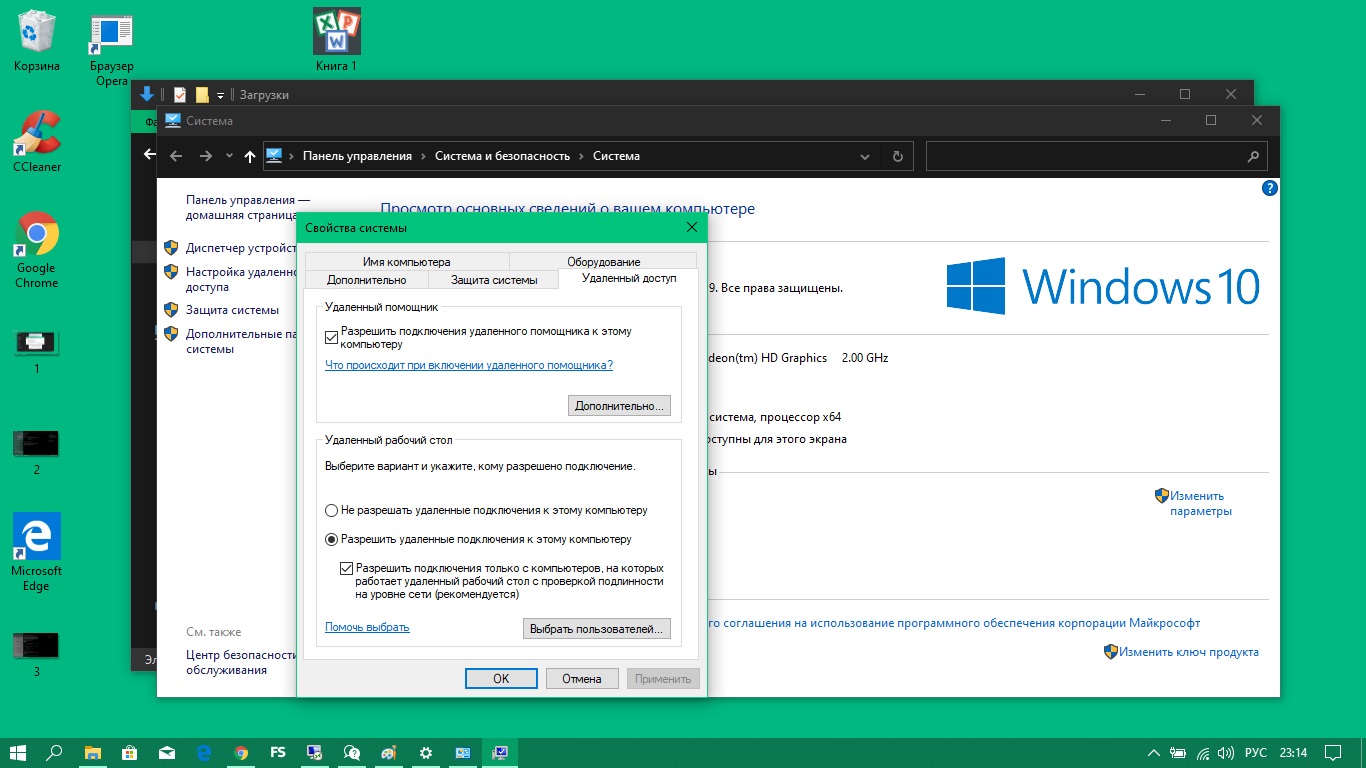Open File Explorer from the taskbar

click(x=93, y=752)
